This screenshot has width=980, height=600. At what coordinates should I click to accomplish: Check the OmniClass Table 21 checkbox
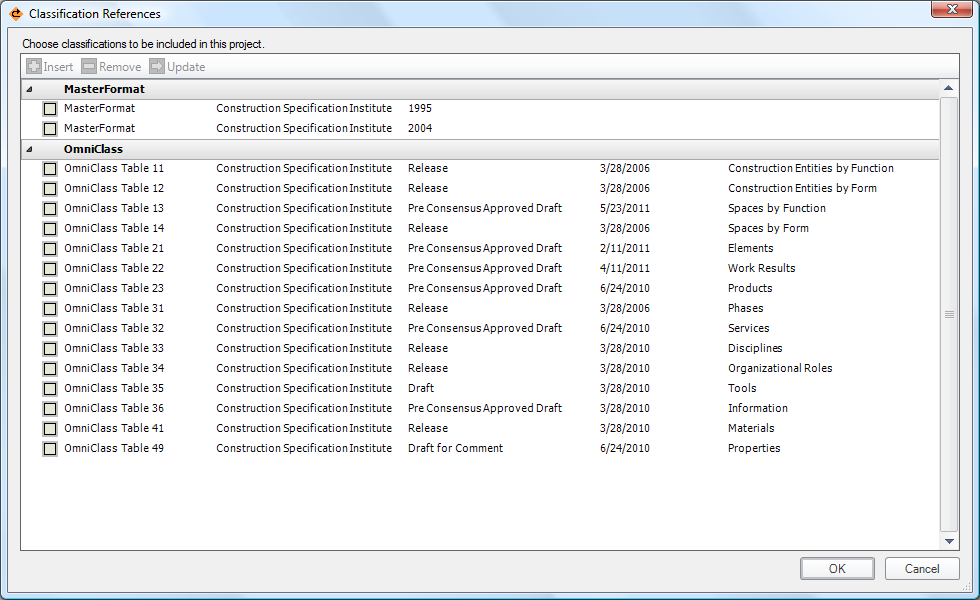[50, 249]
